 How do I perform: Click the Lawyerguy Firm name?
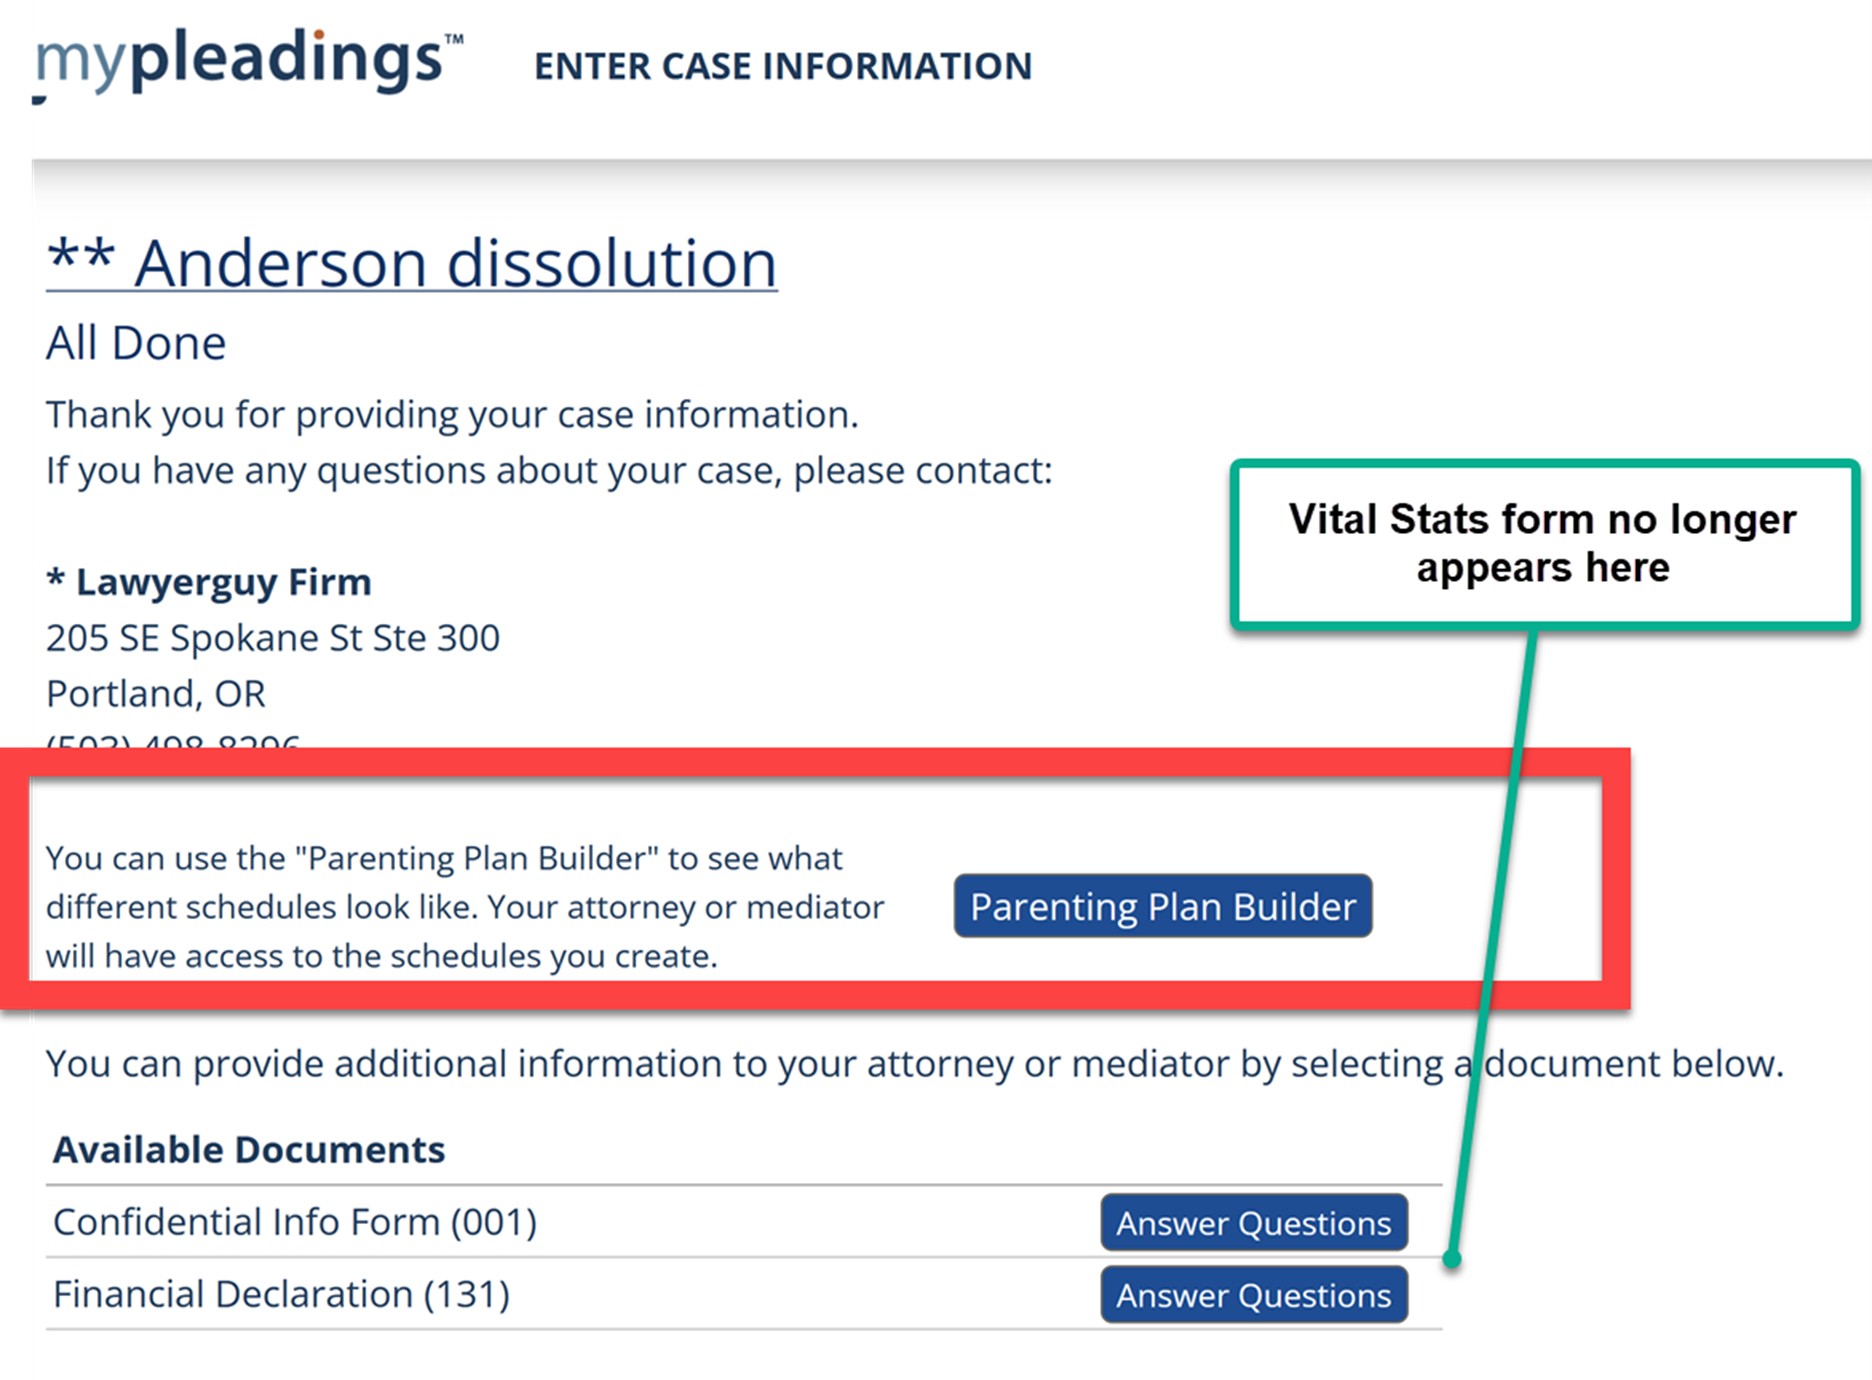(x=222, y=582)
